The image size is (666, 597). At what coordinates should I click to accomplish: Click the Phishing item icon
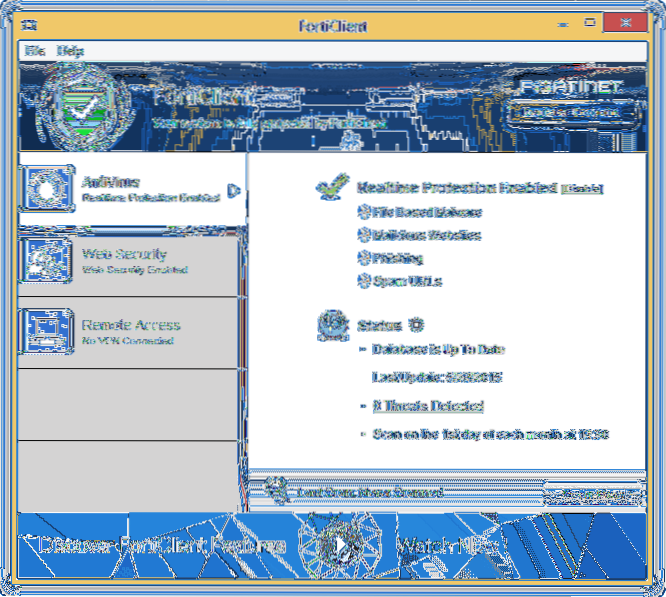click(363, 258)
